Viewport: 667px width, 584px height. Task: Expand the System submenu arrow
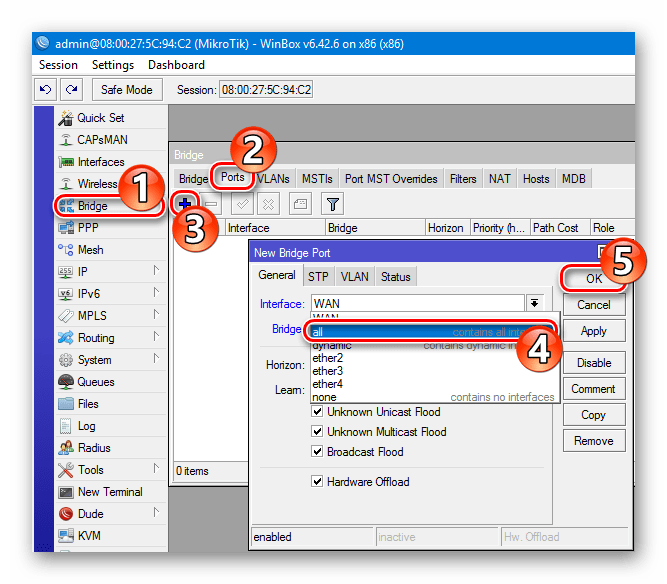(x=156, y=359)
